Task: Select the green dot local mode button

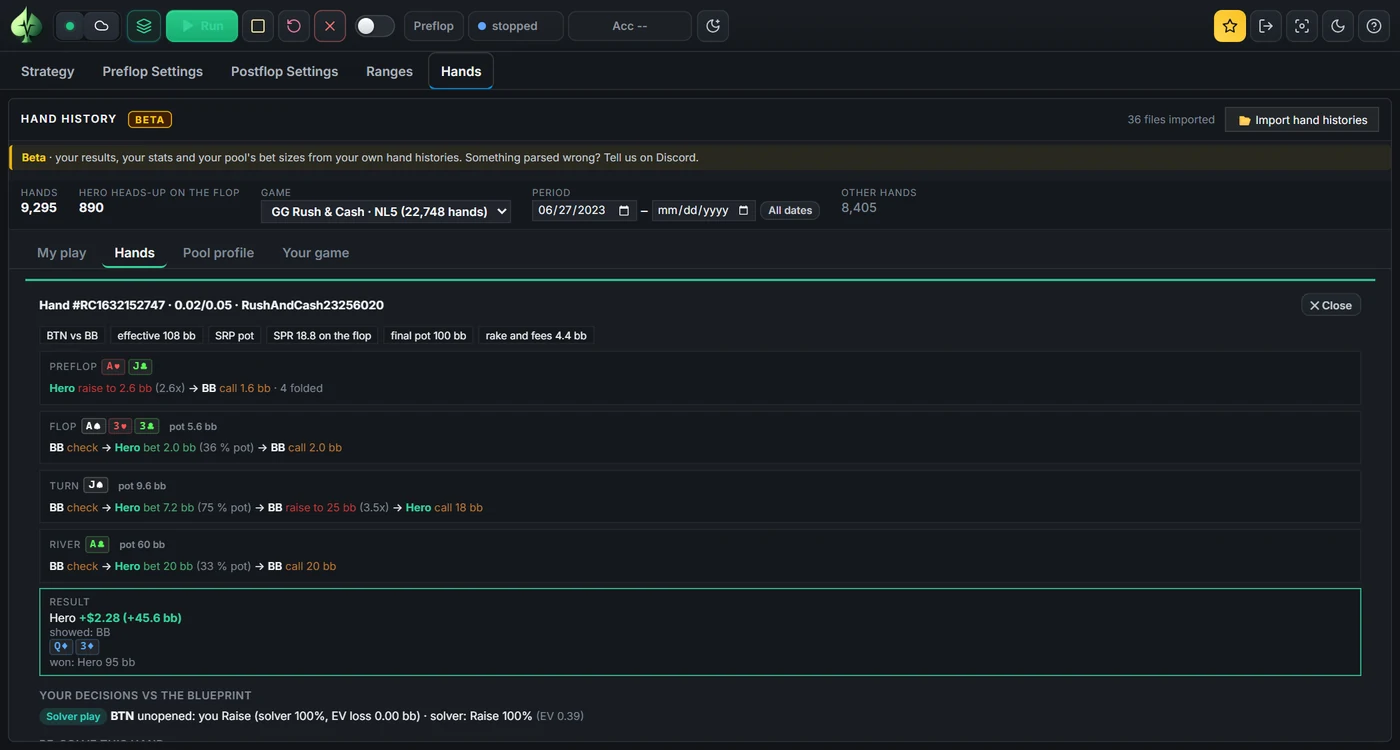Action: (x=70, y=26)
